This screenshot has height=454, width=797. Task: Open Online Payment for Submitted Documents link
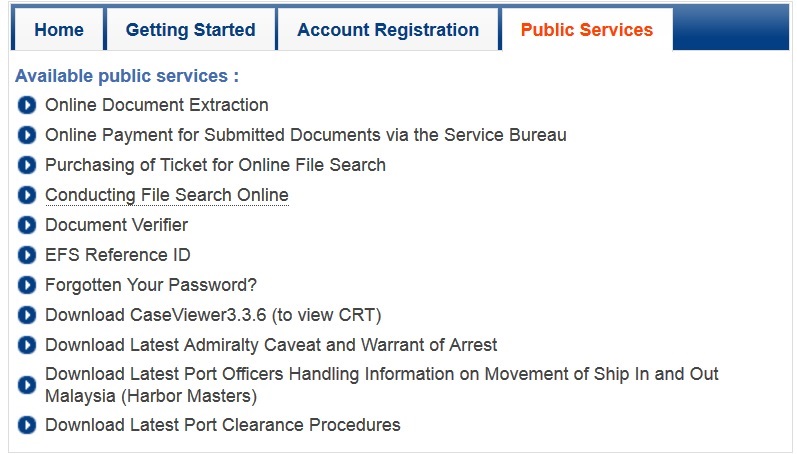click(305, 135)
